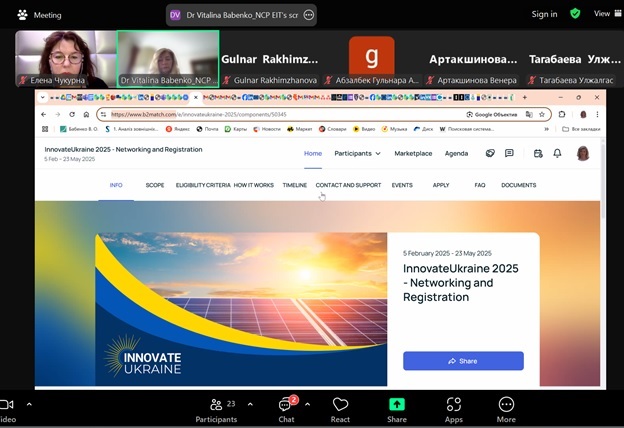The height and width of the screenshot is (428, 624).
Task: Open the Почта bookmark
Action: (x=207, y=129)
